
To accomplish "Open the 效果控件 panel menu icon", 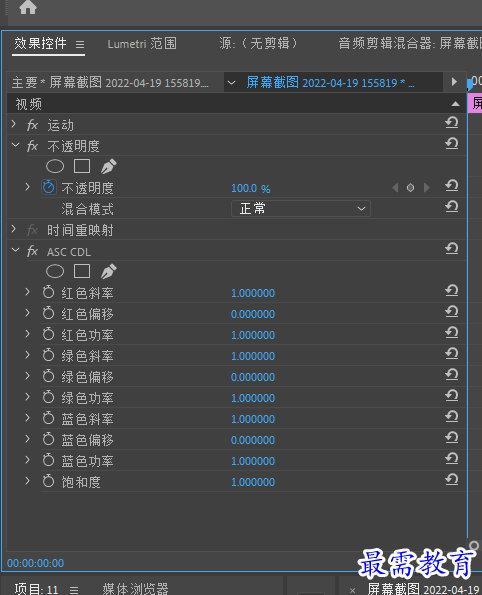I will 80,44.
